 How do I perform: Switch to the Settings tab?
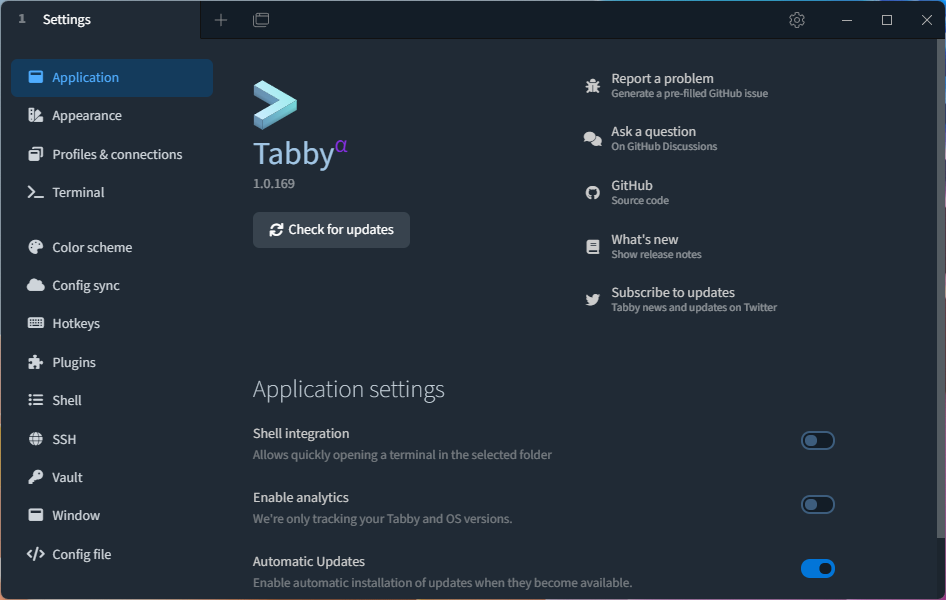pos(66,20)
